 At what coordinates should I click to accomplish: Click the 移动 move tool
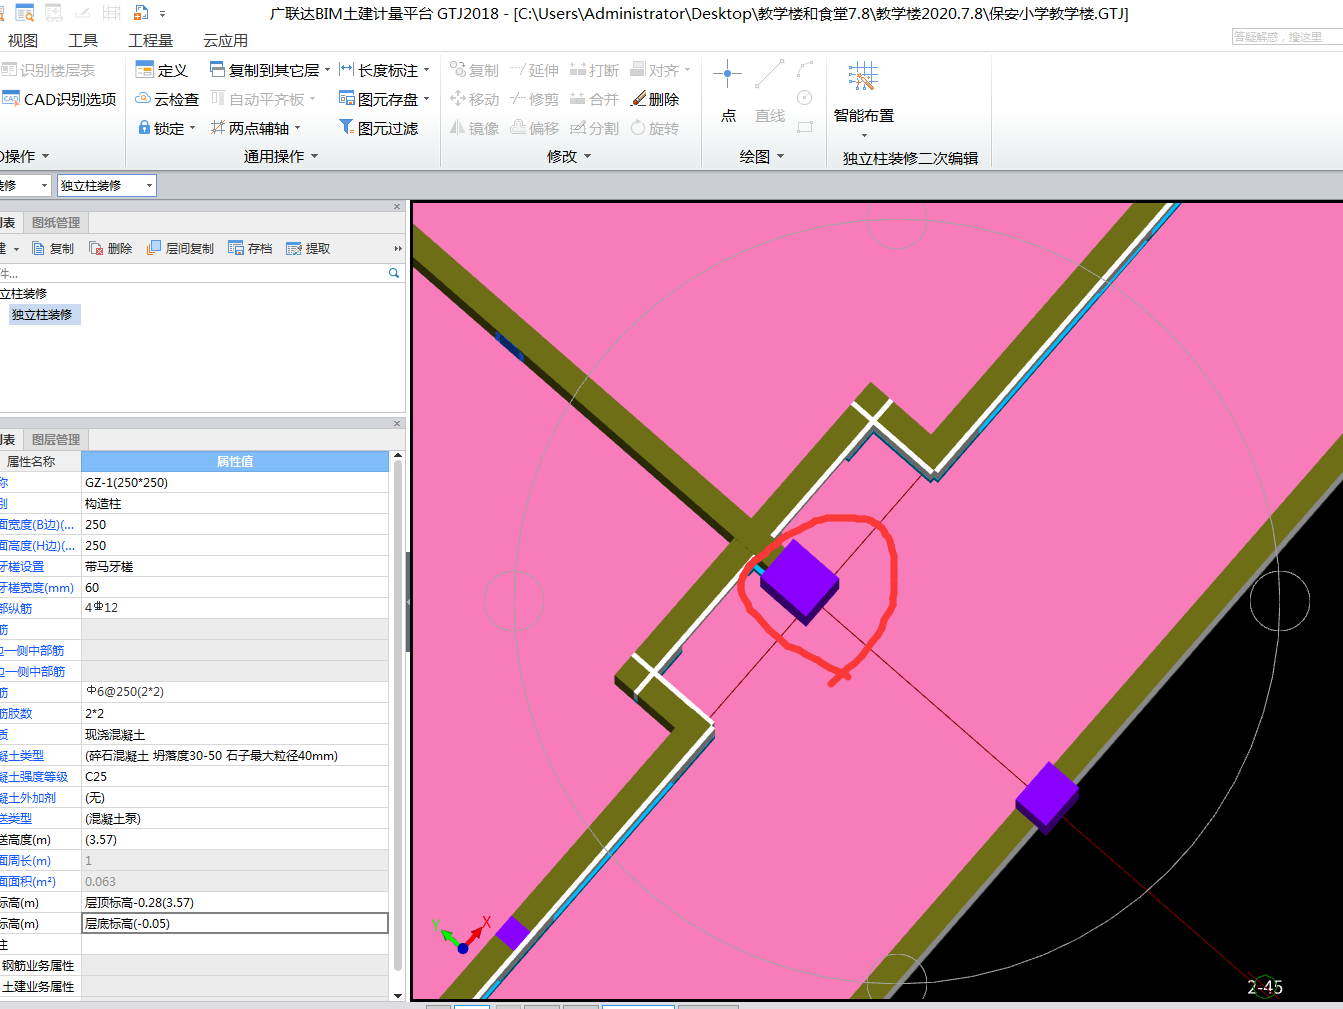pyautogui.click(x=474, y=99)
